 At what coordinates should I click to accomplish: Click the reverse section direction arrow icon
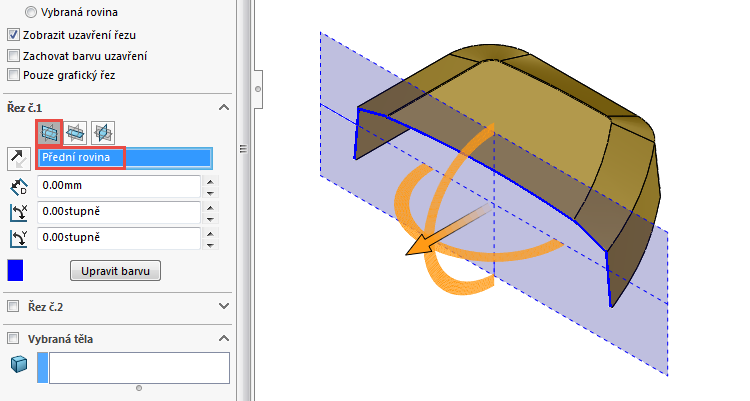click(x=19, y=159)
